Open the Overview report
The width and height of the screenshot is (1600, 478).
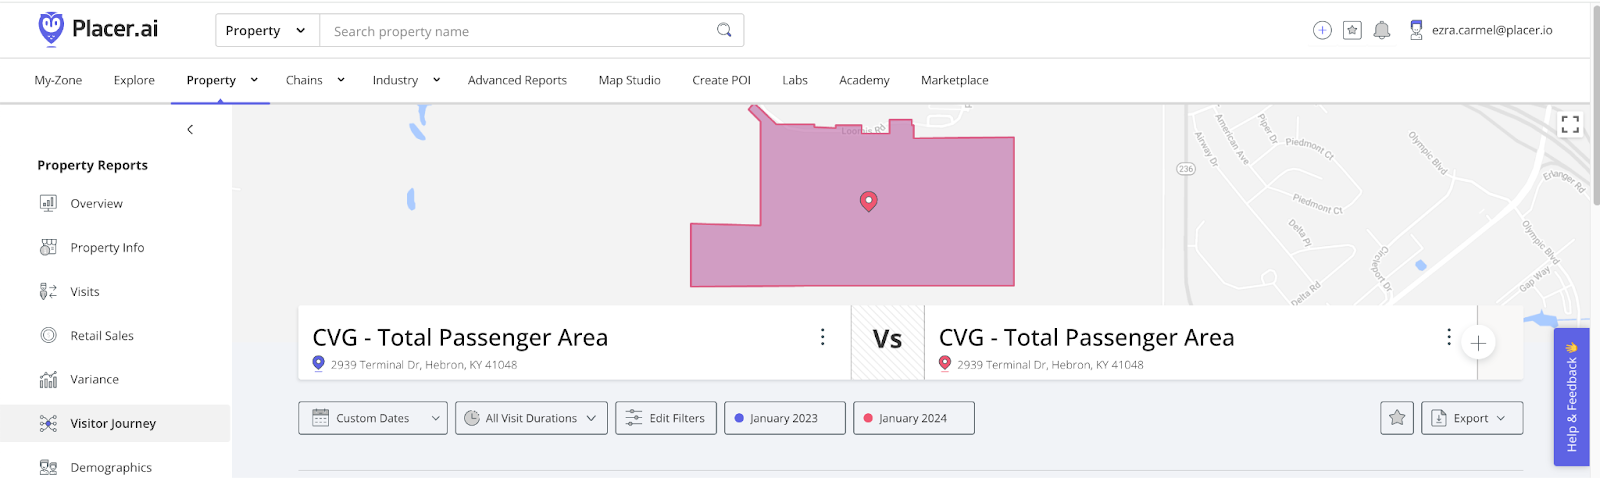[x=96, y=203]
